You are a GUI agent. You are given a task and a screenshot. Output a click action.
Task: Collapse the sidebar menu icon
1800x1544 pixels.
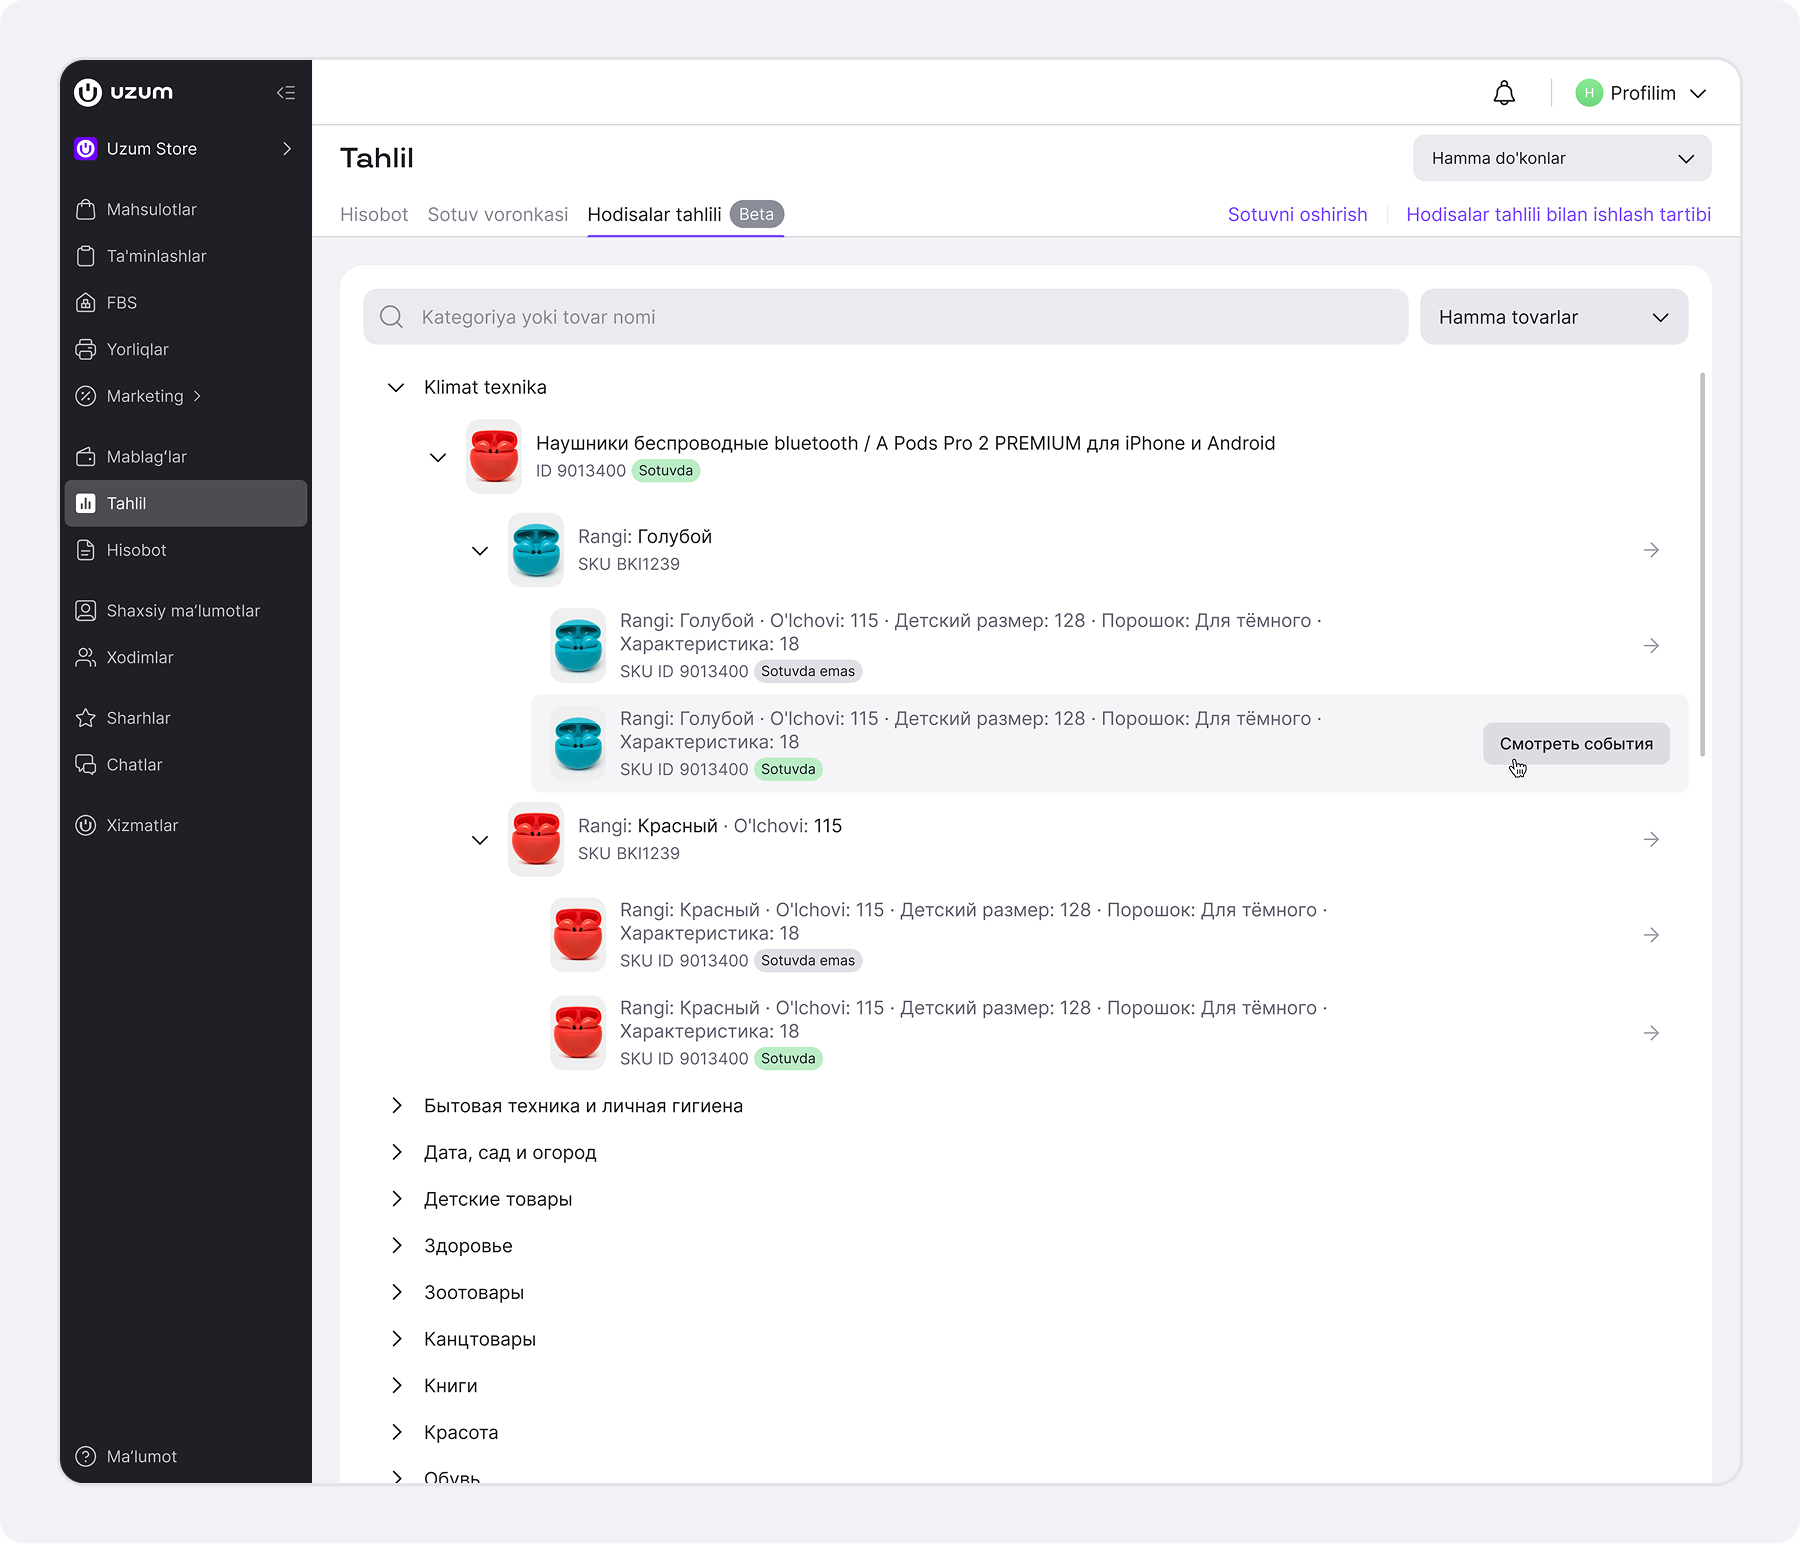pos(286,93)
